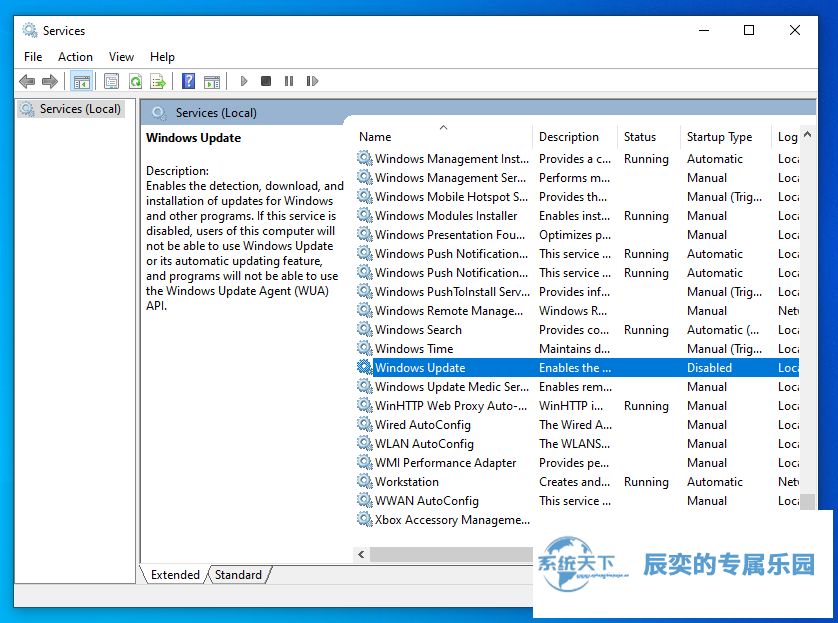Open the Help menu
The image size is (838, 623).
162,57
